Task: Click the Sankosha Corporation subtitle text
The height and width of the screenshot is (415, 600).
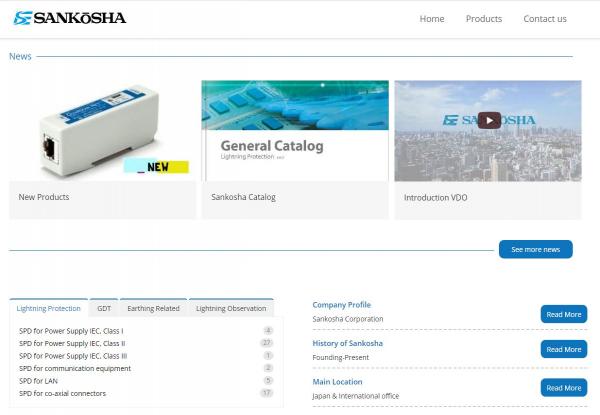Action: (x=347, y=319)
